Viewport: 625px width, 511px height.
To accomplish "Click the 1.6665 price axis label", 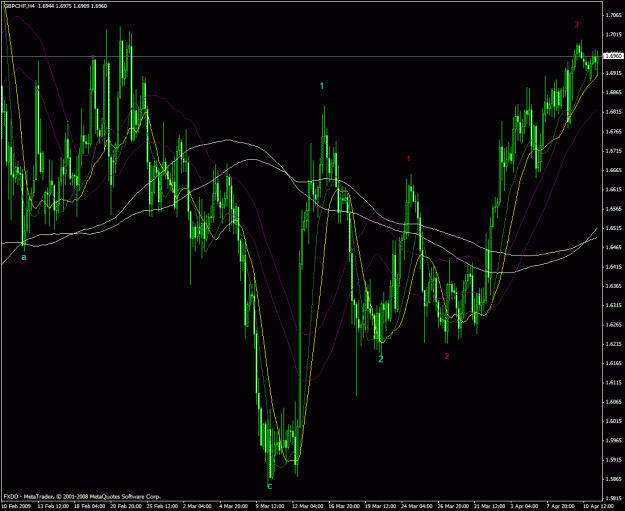I will click(x=613, y=170).
